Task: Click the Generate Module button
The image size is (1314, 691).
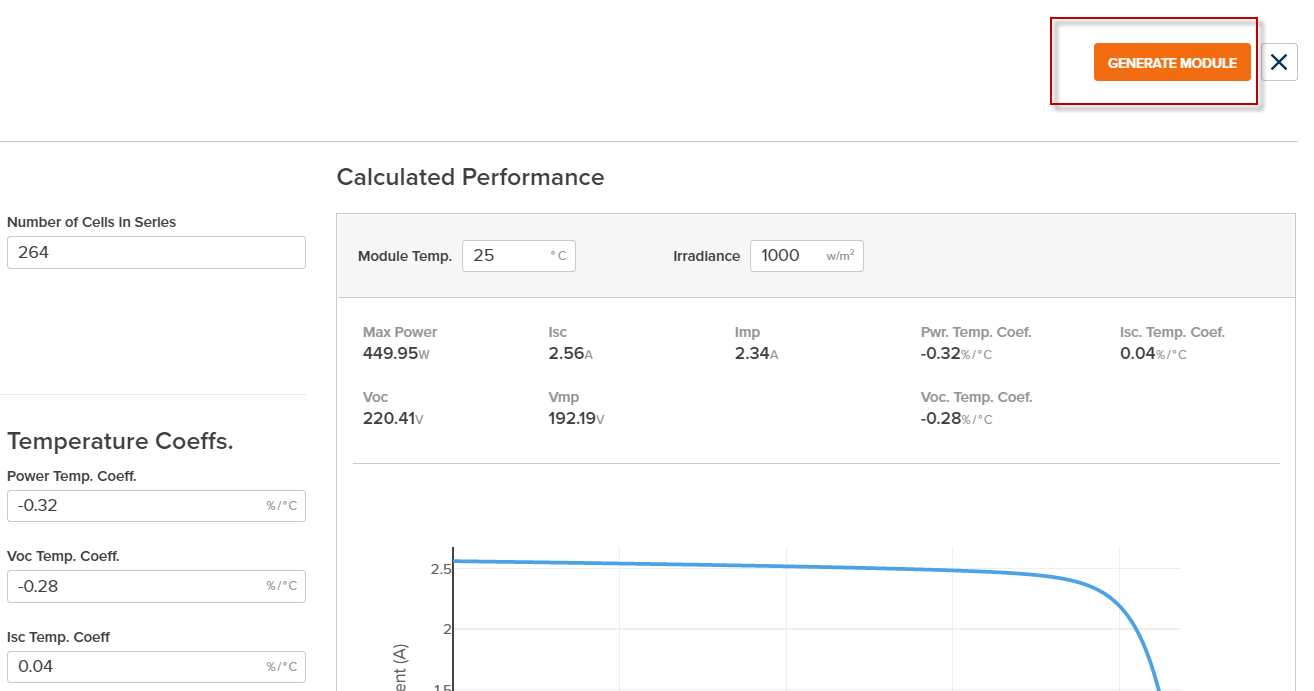Action: [x=1172, y=63]
